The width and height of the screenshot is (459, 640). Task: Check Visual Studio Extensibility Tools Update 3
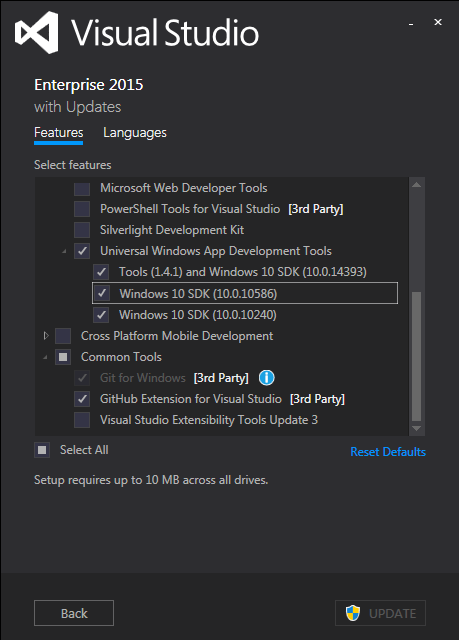[x=82, y=420]
